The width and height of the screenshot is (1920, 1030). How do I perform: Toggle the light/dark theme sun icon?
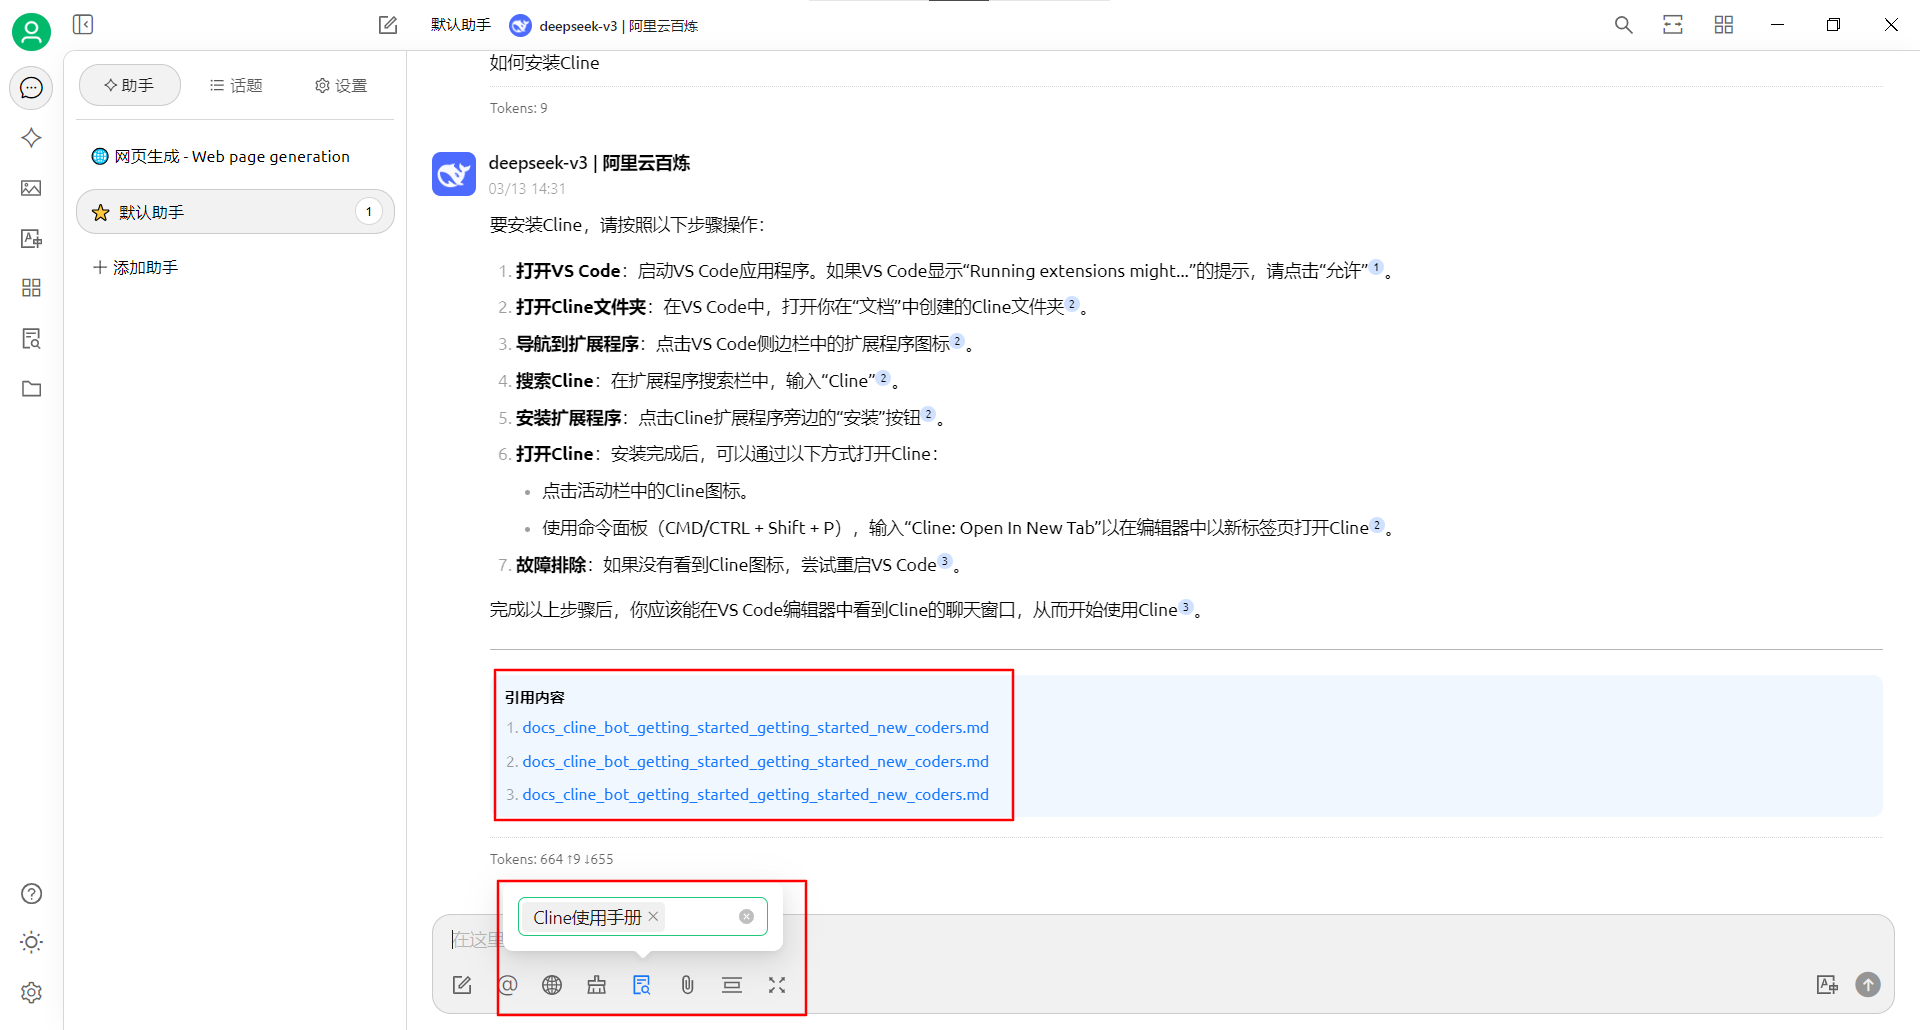tap(31, 942)
